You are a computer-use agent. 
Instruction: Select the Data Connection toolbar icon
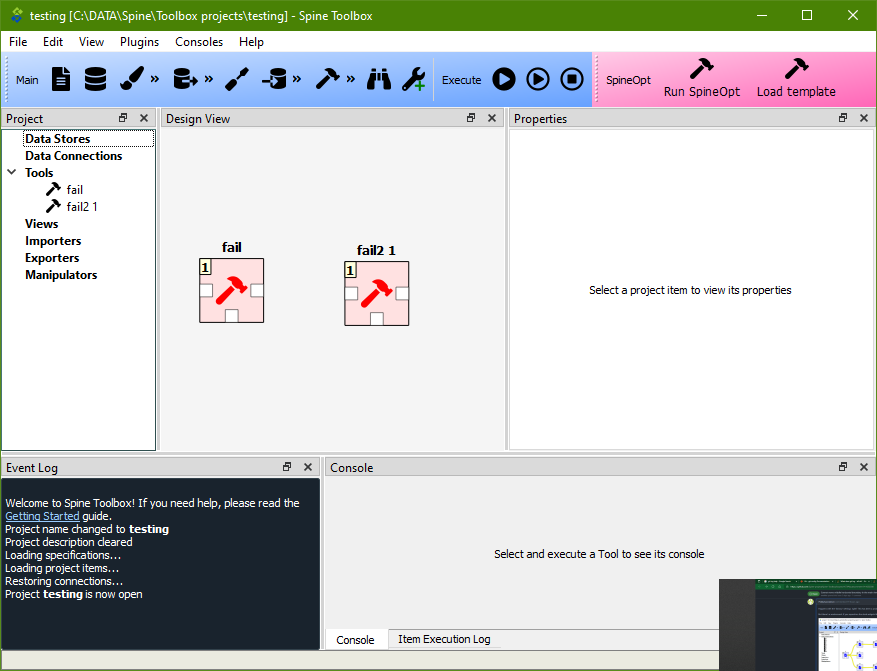pyautogui.click(x=60, y=79)
